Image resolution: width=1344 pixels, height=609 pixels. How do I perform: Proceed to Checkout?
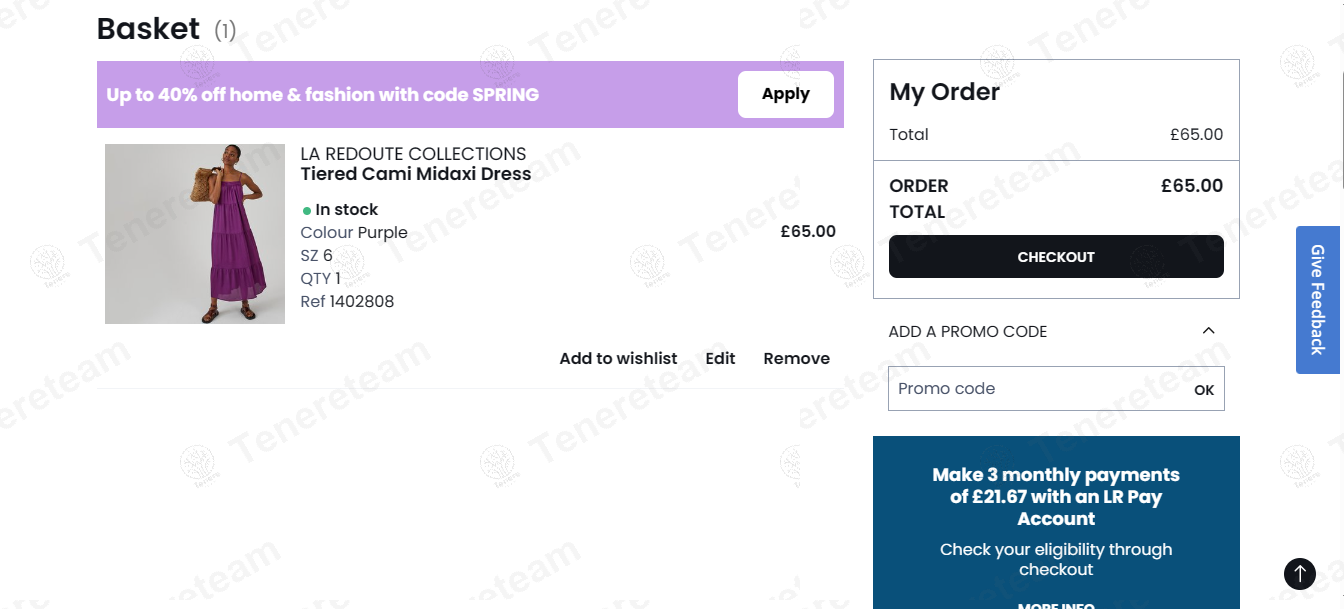(1056, 257)
